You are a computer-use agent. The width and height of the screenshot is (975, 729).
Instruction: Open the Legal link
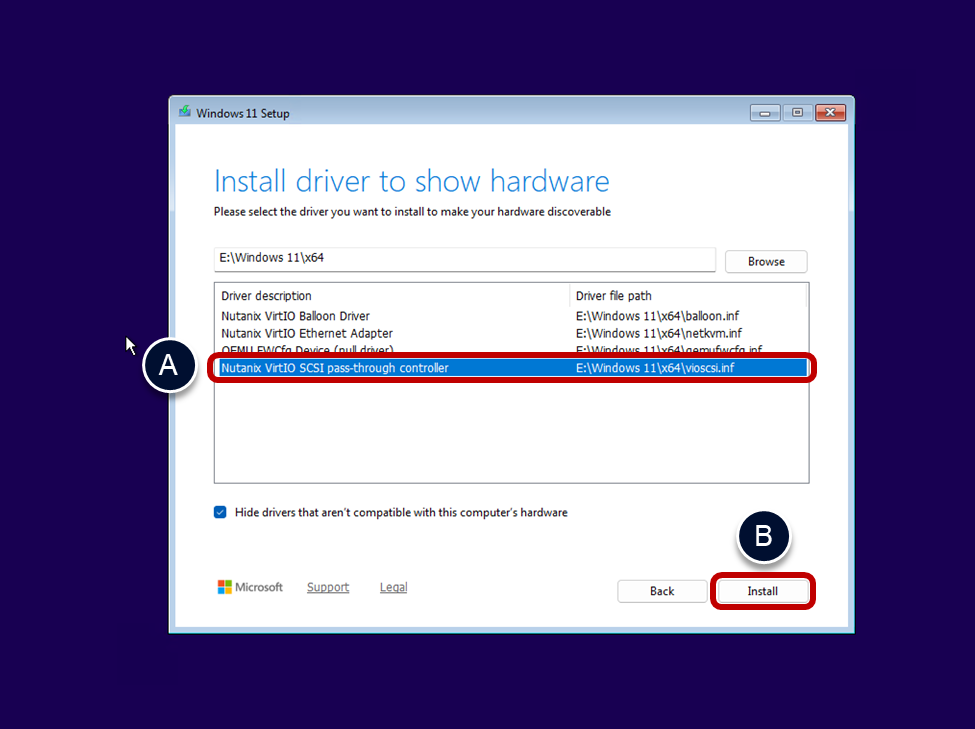click(393, 587)
